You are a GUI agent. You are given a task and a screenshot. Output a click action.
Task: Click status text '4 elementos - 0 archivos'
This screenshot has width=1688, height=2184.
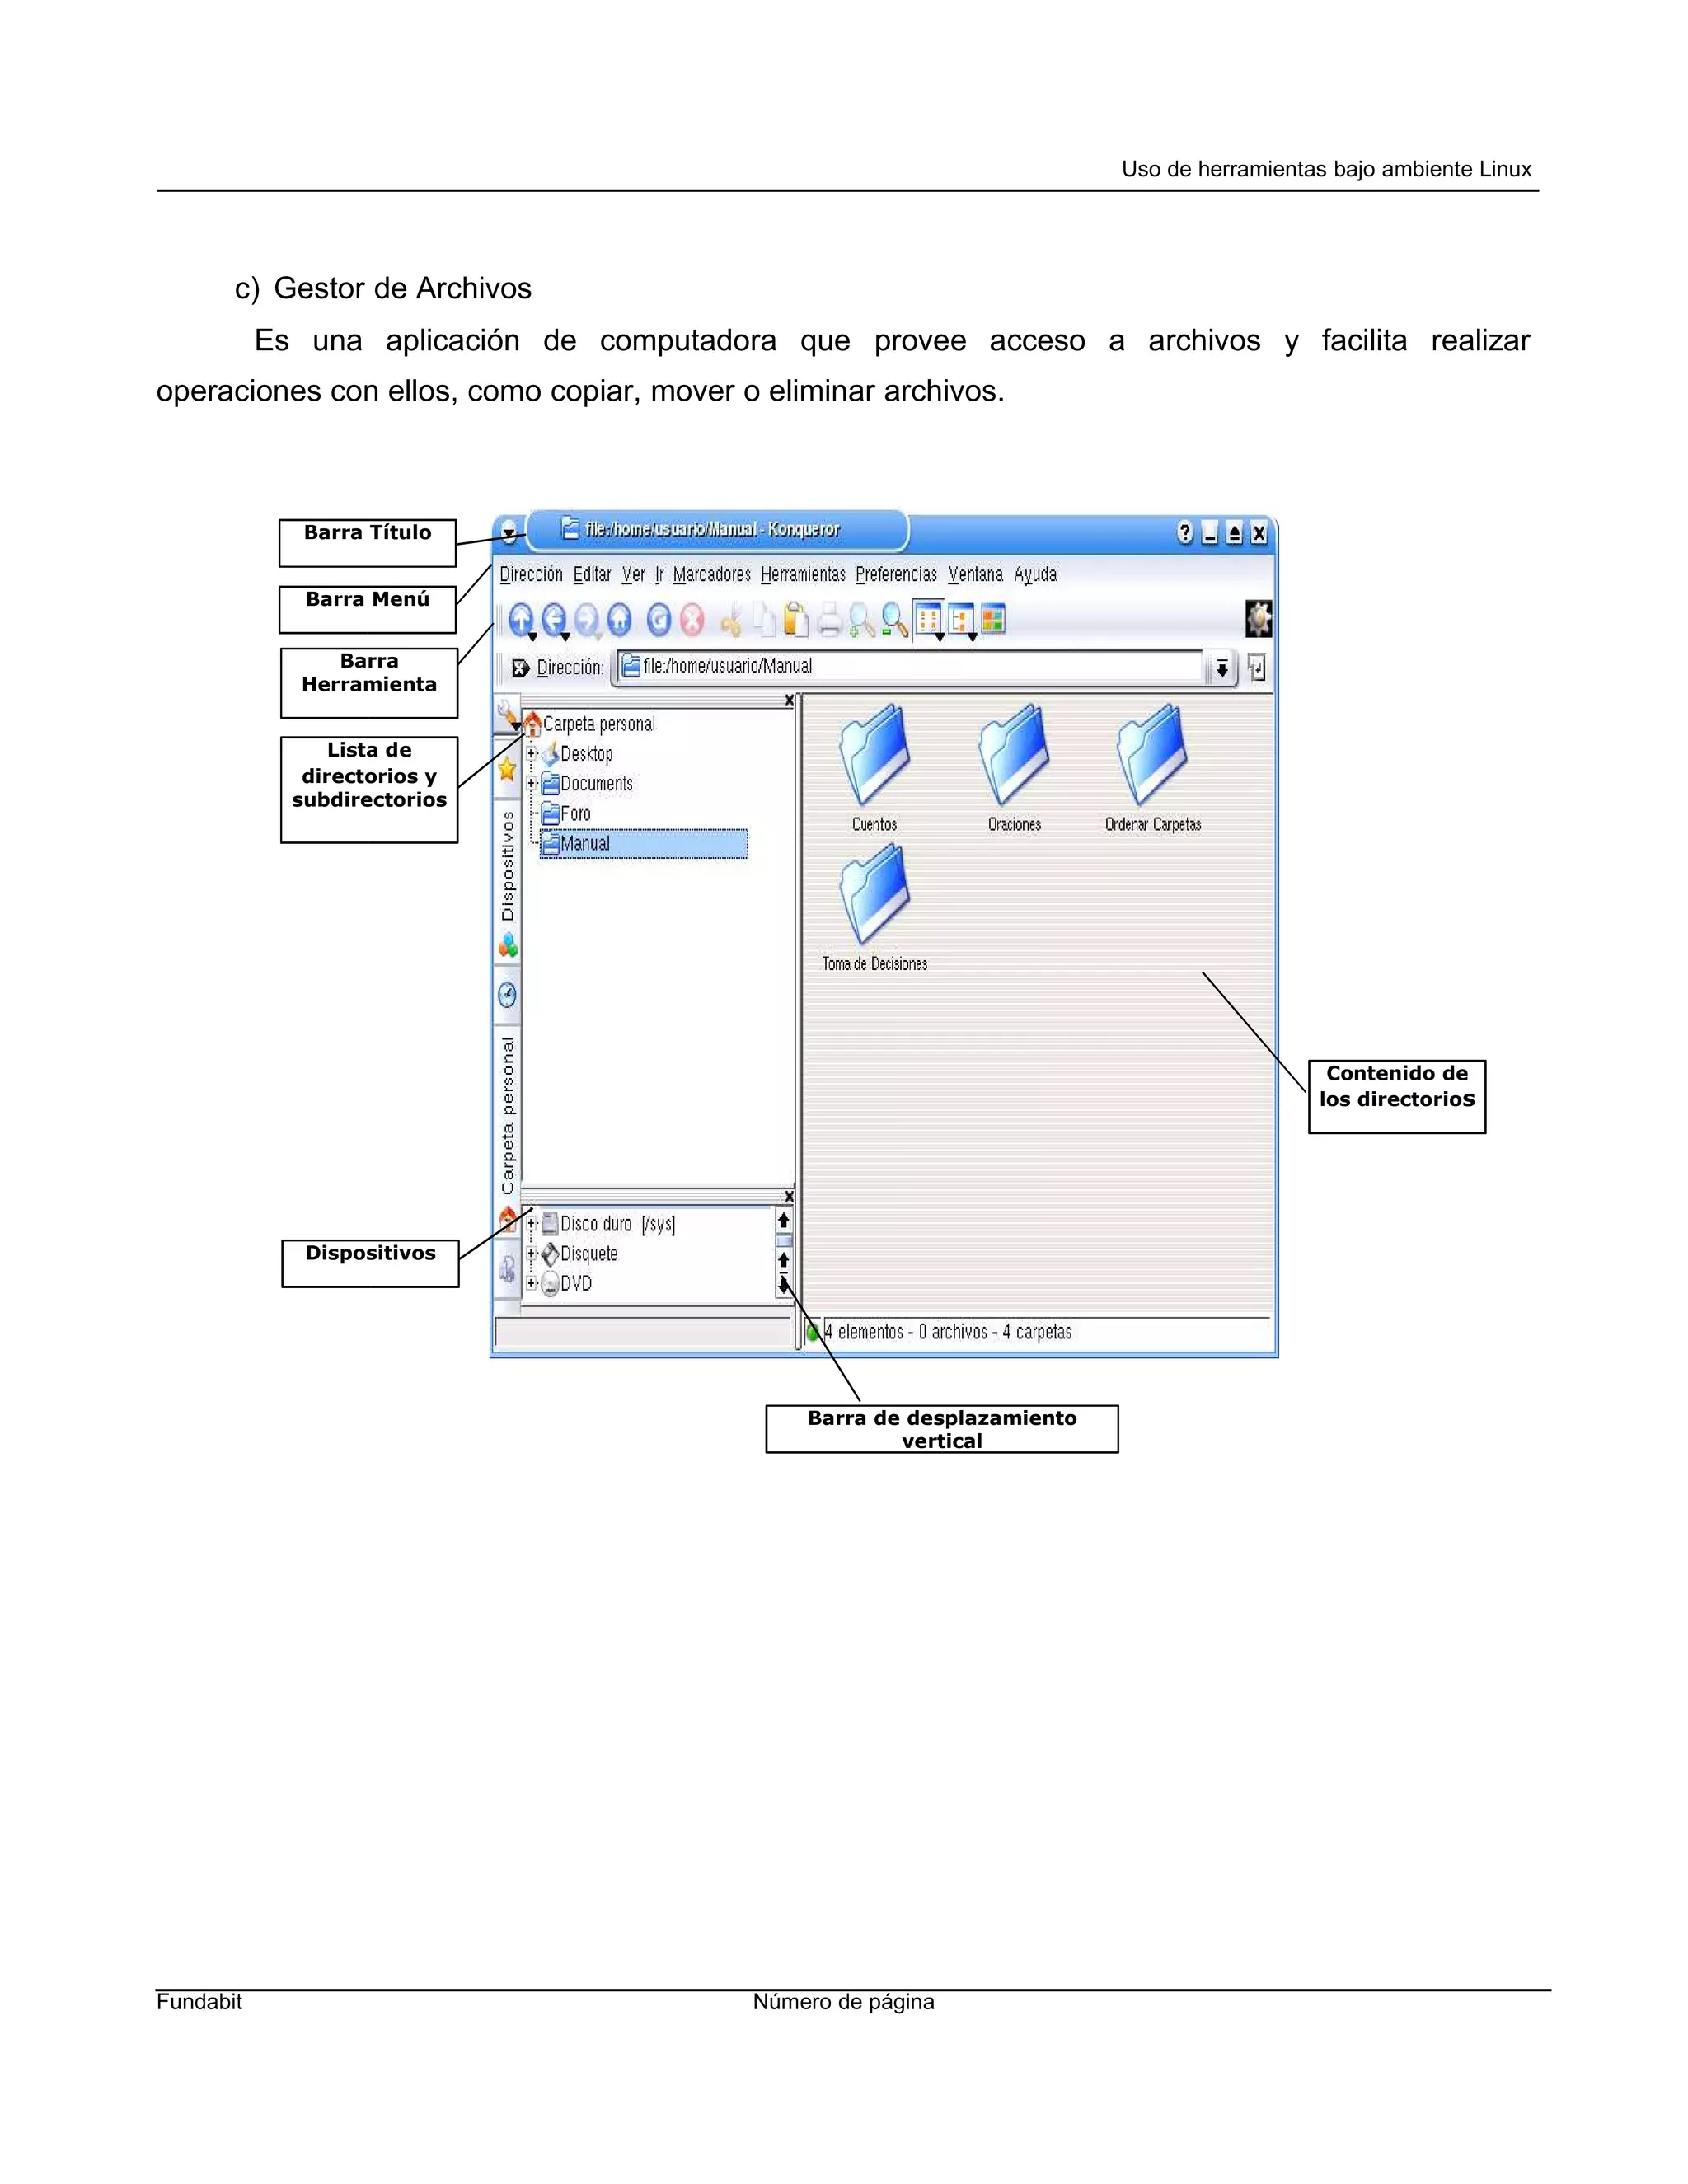(906, 1332)
